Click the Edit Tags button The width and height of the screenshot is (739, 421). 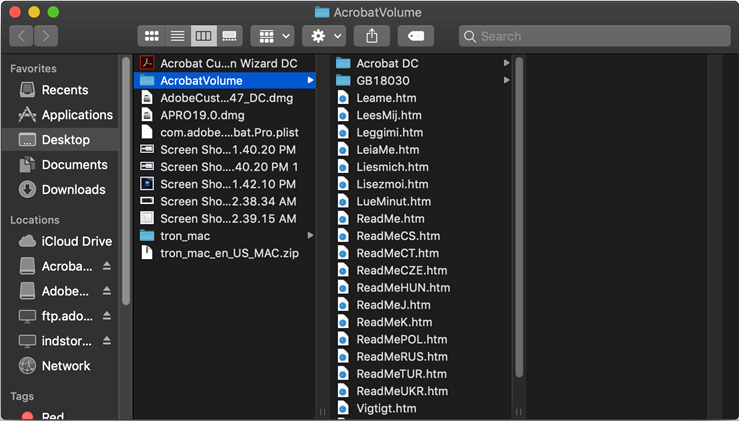coord(416,36)
